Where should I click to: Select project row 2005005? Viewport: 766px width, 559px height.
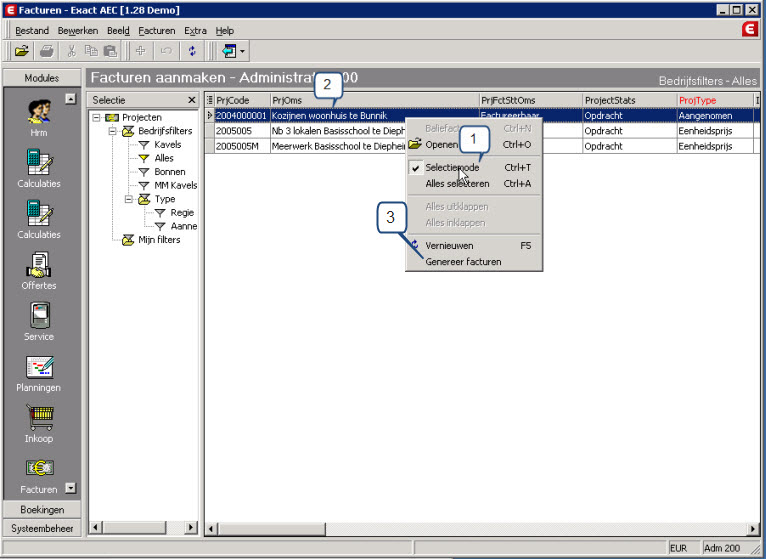242,131
